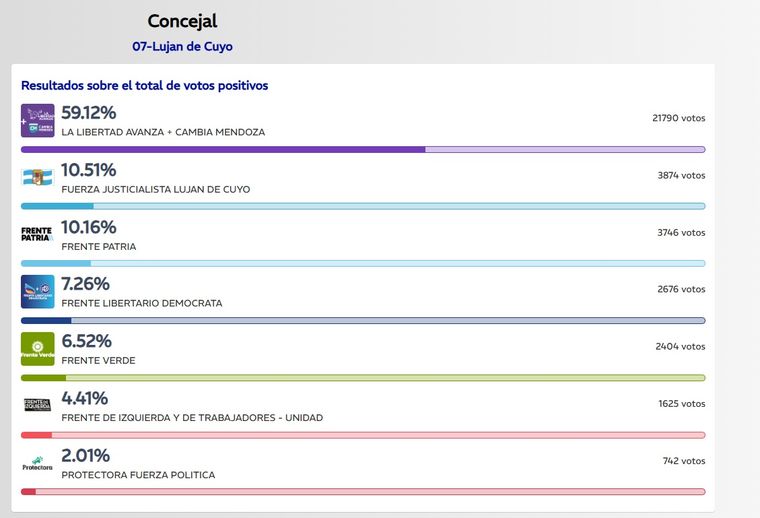This screenshot has width=760, height=518.
Task: Click the Frente Patria logo
Action: click(x=38, y=235)
